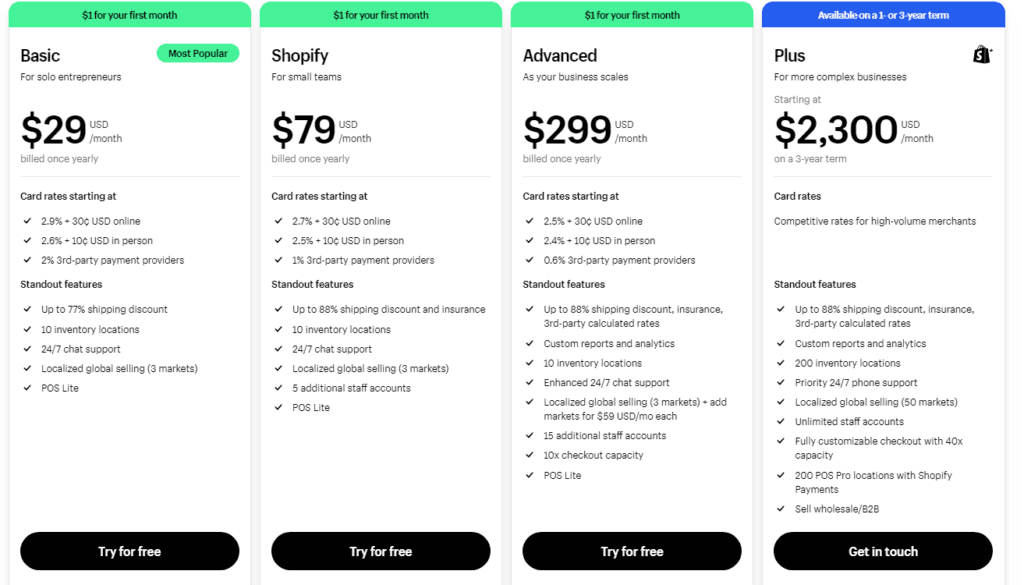Image resolution: width=1024 pixels, height=585 pixels.
Task: Click the checkmark next to 'POS Lite' under Basic
Action: tap(25, 387)
